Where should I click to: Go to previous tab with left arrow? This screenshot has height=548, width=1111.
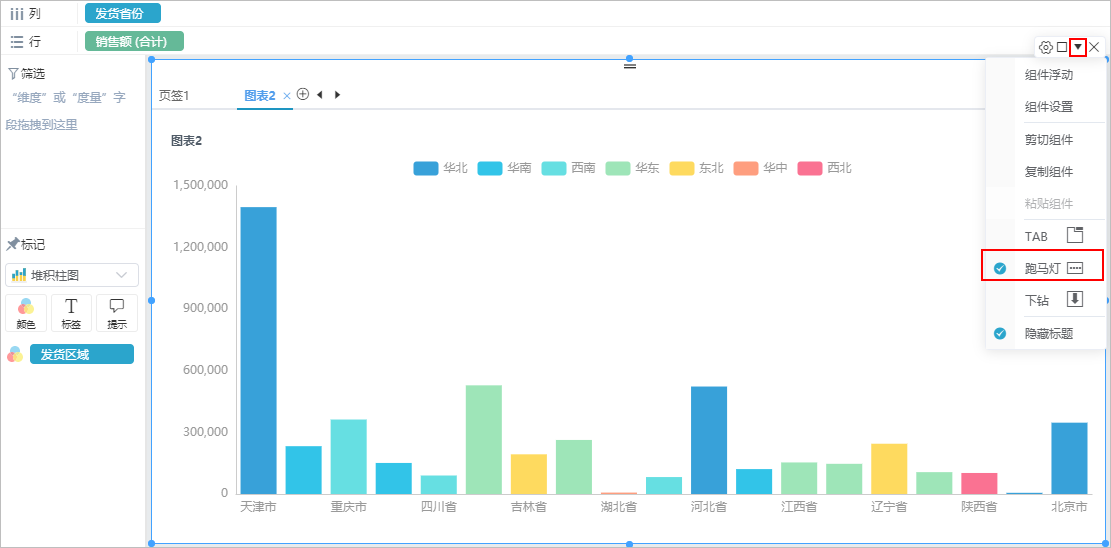(320, 94)
